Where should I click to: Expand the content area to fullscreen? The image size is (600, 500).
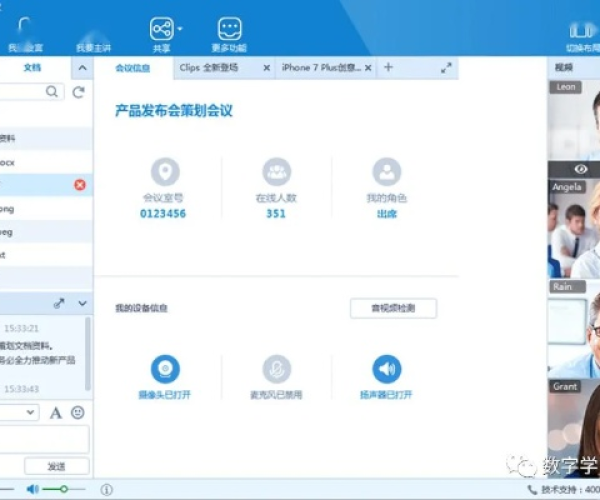[x=446, y=68]
